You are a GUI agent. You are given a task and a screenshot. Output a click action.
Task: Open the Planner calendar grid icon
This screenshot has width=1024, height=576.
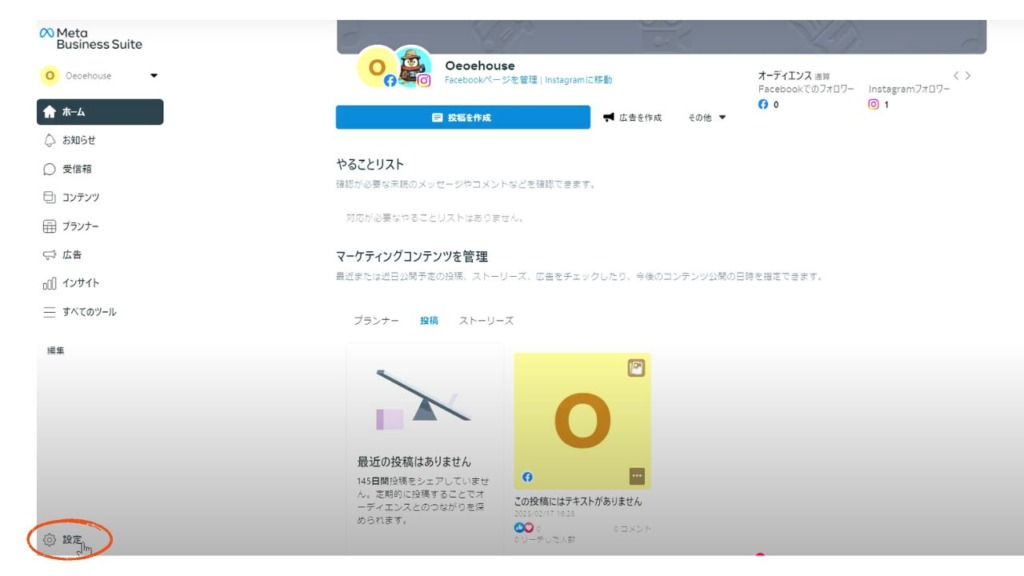[50, 227]
